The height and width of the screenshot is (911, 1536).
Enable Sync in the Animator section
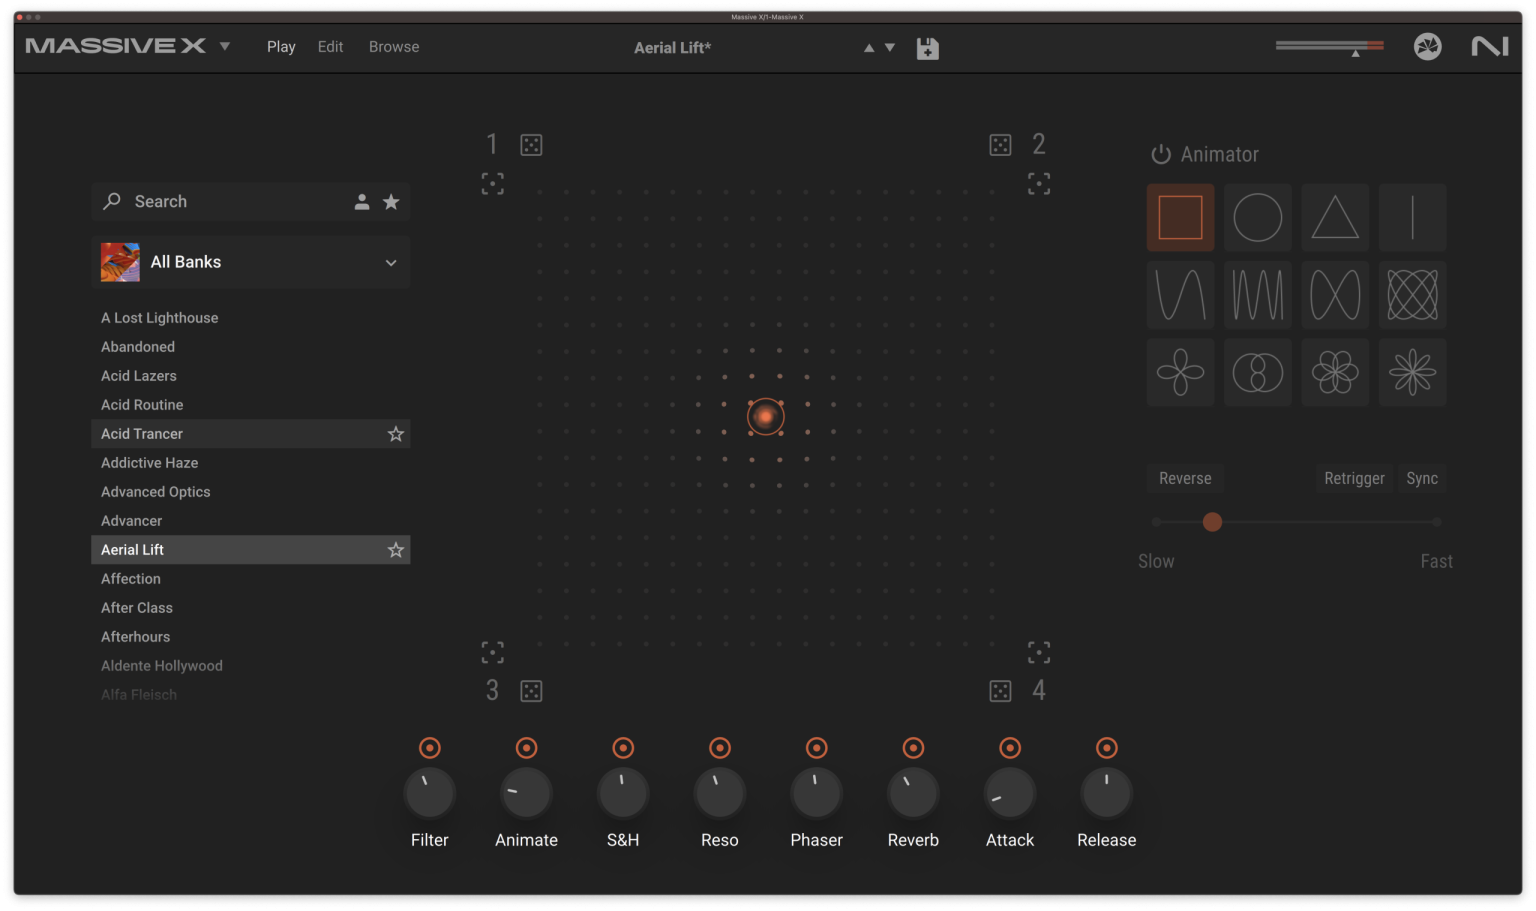[x=1421, y=478]
